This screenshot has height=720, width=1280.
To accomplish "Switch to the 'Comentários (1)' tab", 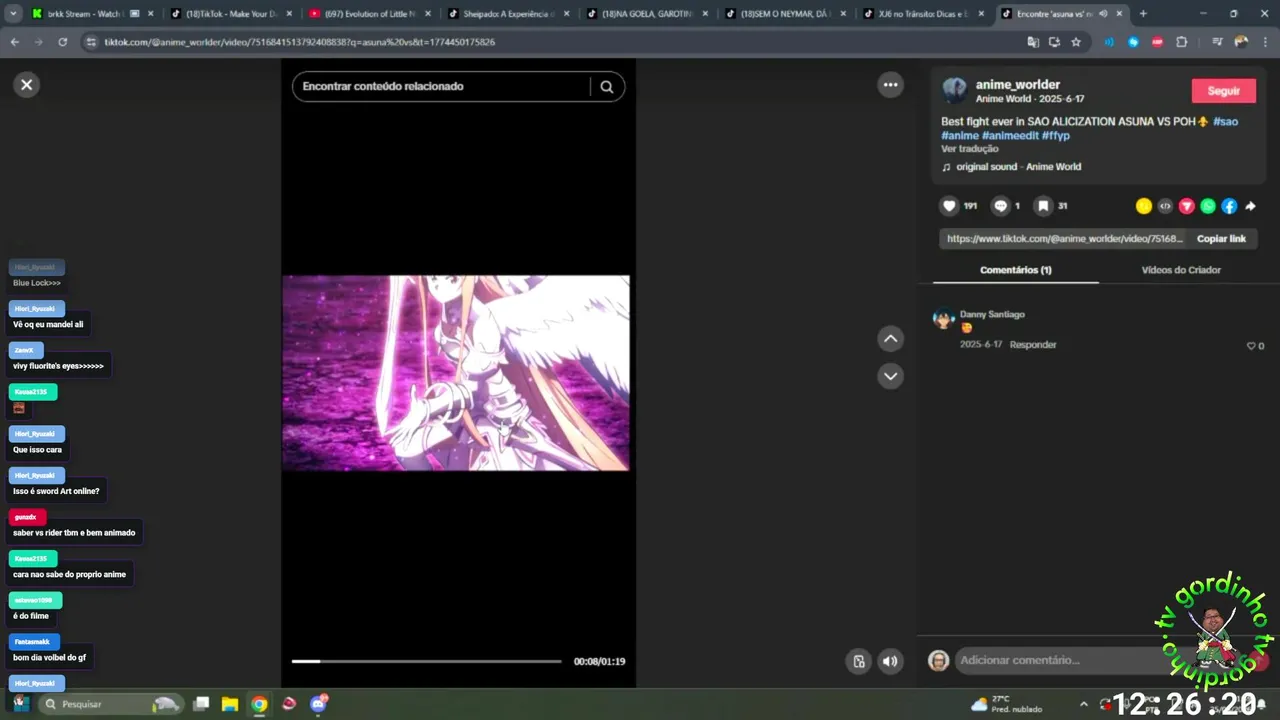I will (1015, 270).
